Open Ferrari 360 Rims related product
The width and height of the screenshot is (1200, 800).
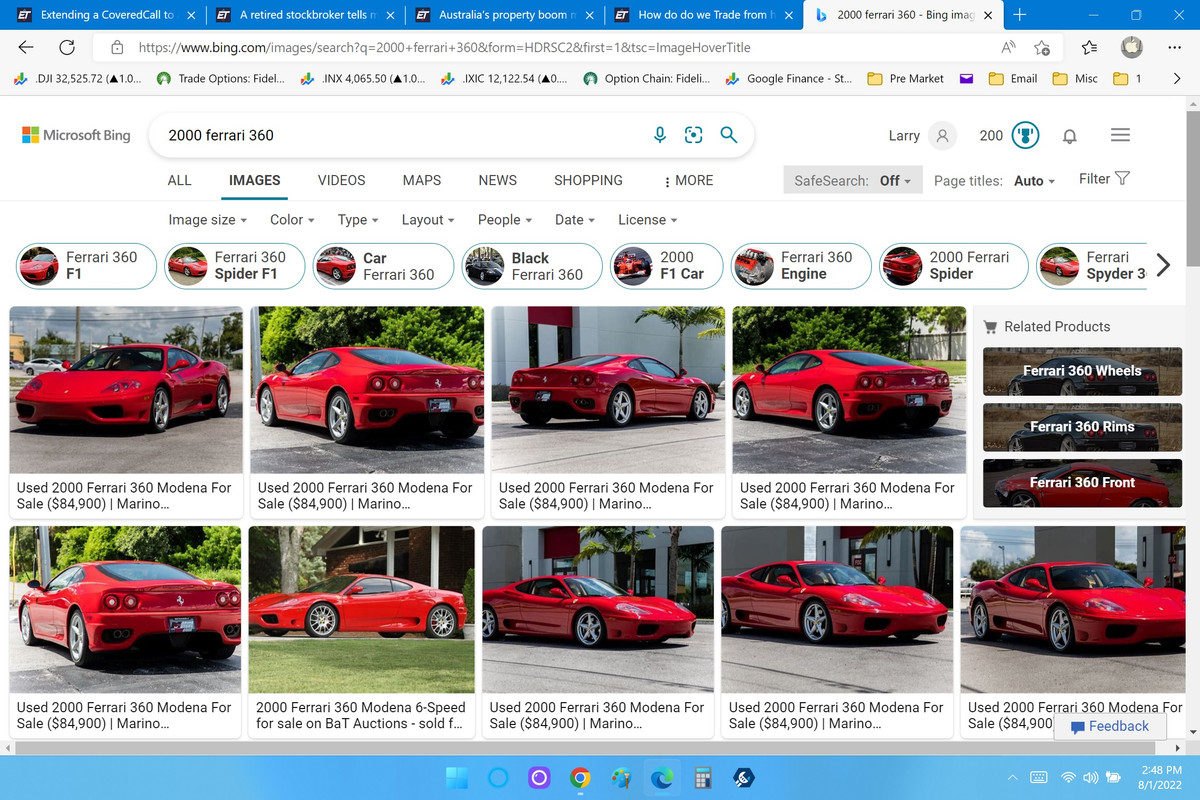(1082, 427)
